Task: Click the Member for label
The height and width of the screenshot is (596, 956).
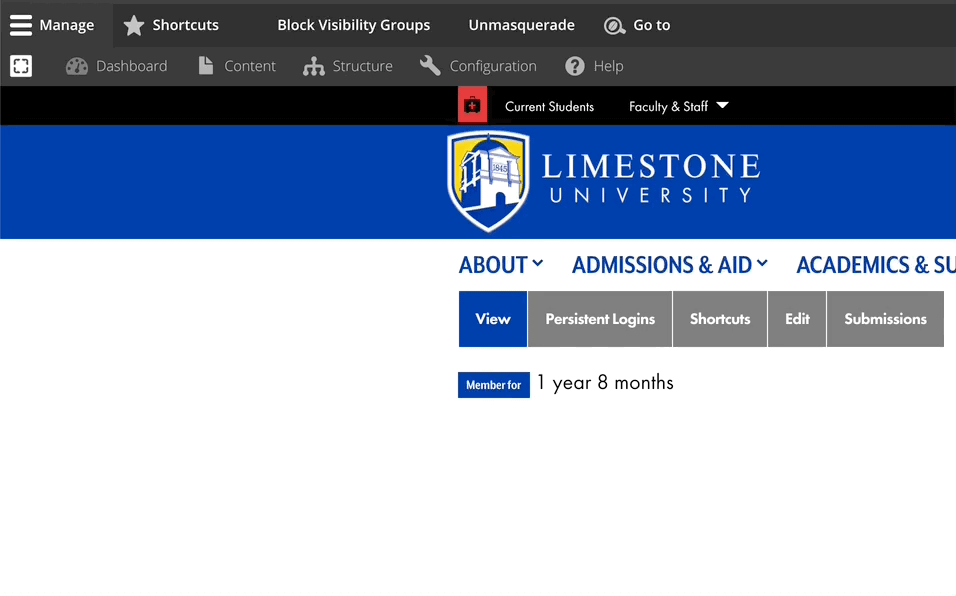Action: point(494,385)
